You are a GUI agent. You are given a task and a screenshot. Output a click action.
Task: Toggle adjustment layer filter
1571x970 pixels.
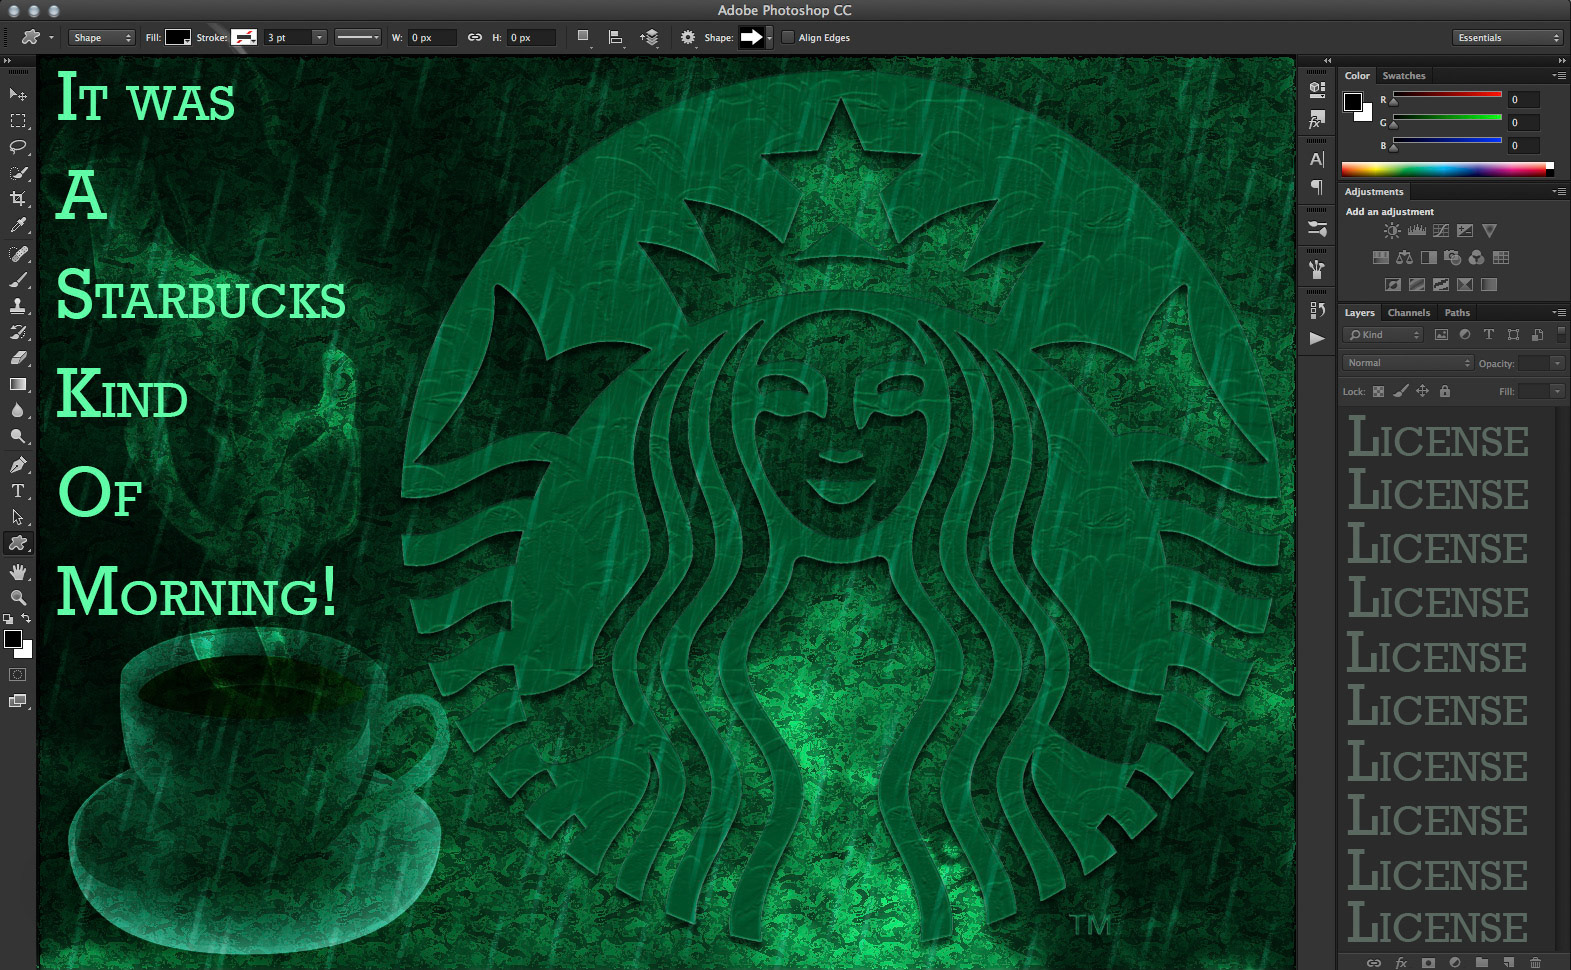click(1465, 335)
